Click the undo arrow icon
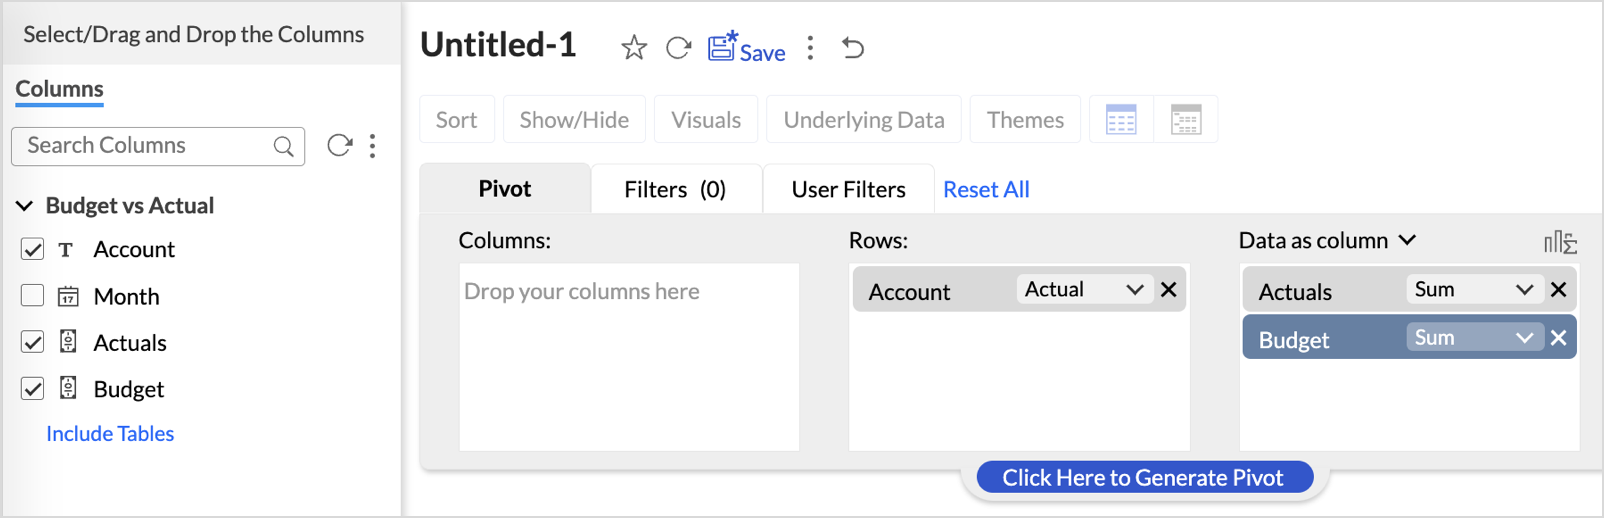The width and height of the screenshot is (1604, 518). (853, 48)
